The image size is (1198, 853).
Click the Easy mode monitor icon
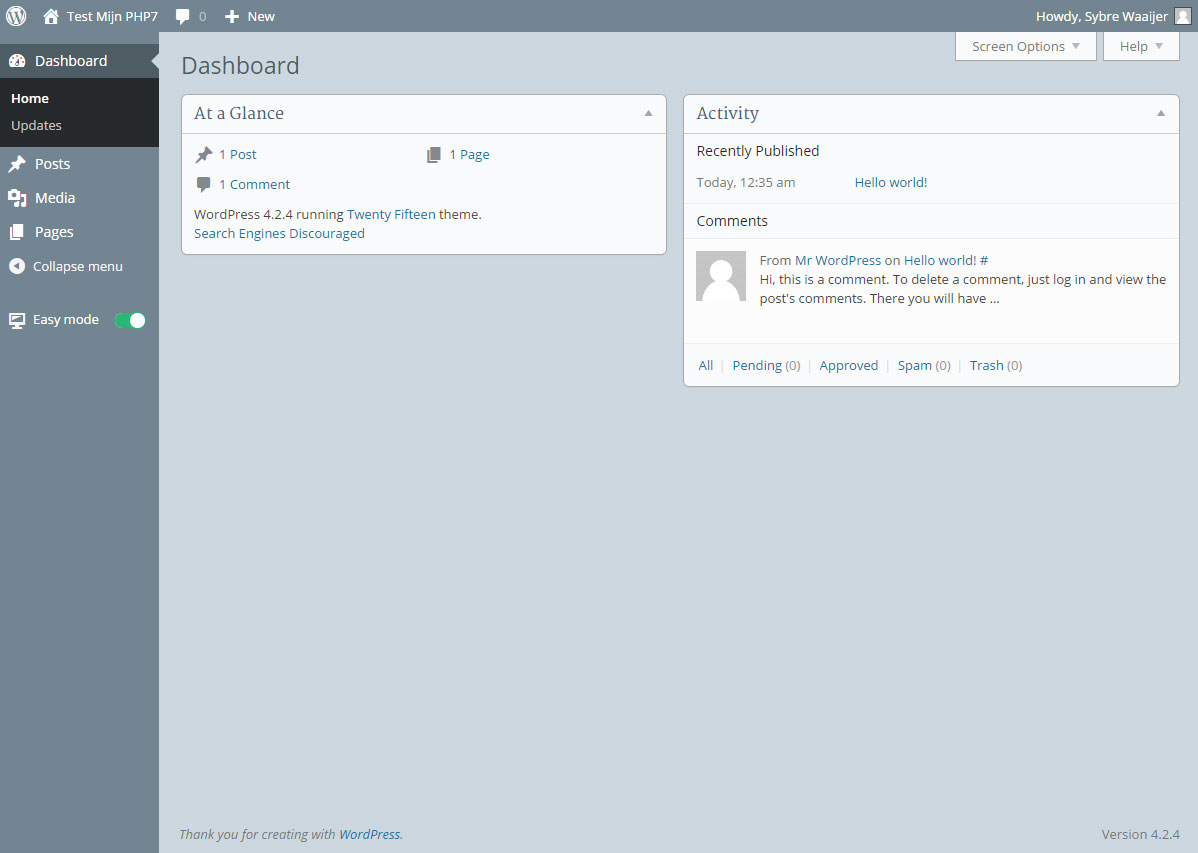(x=17, y=320)
